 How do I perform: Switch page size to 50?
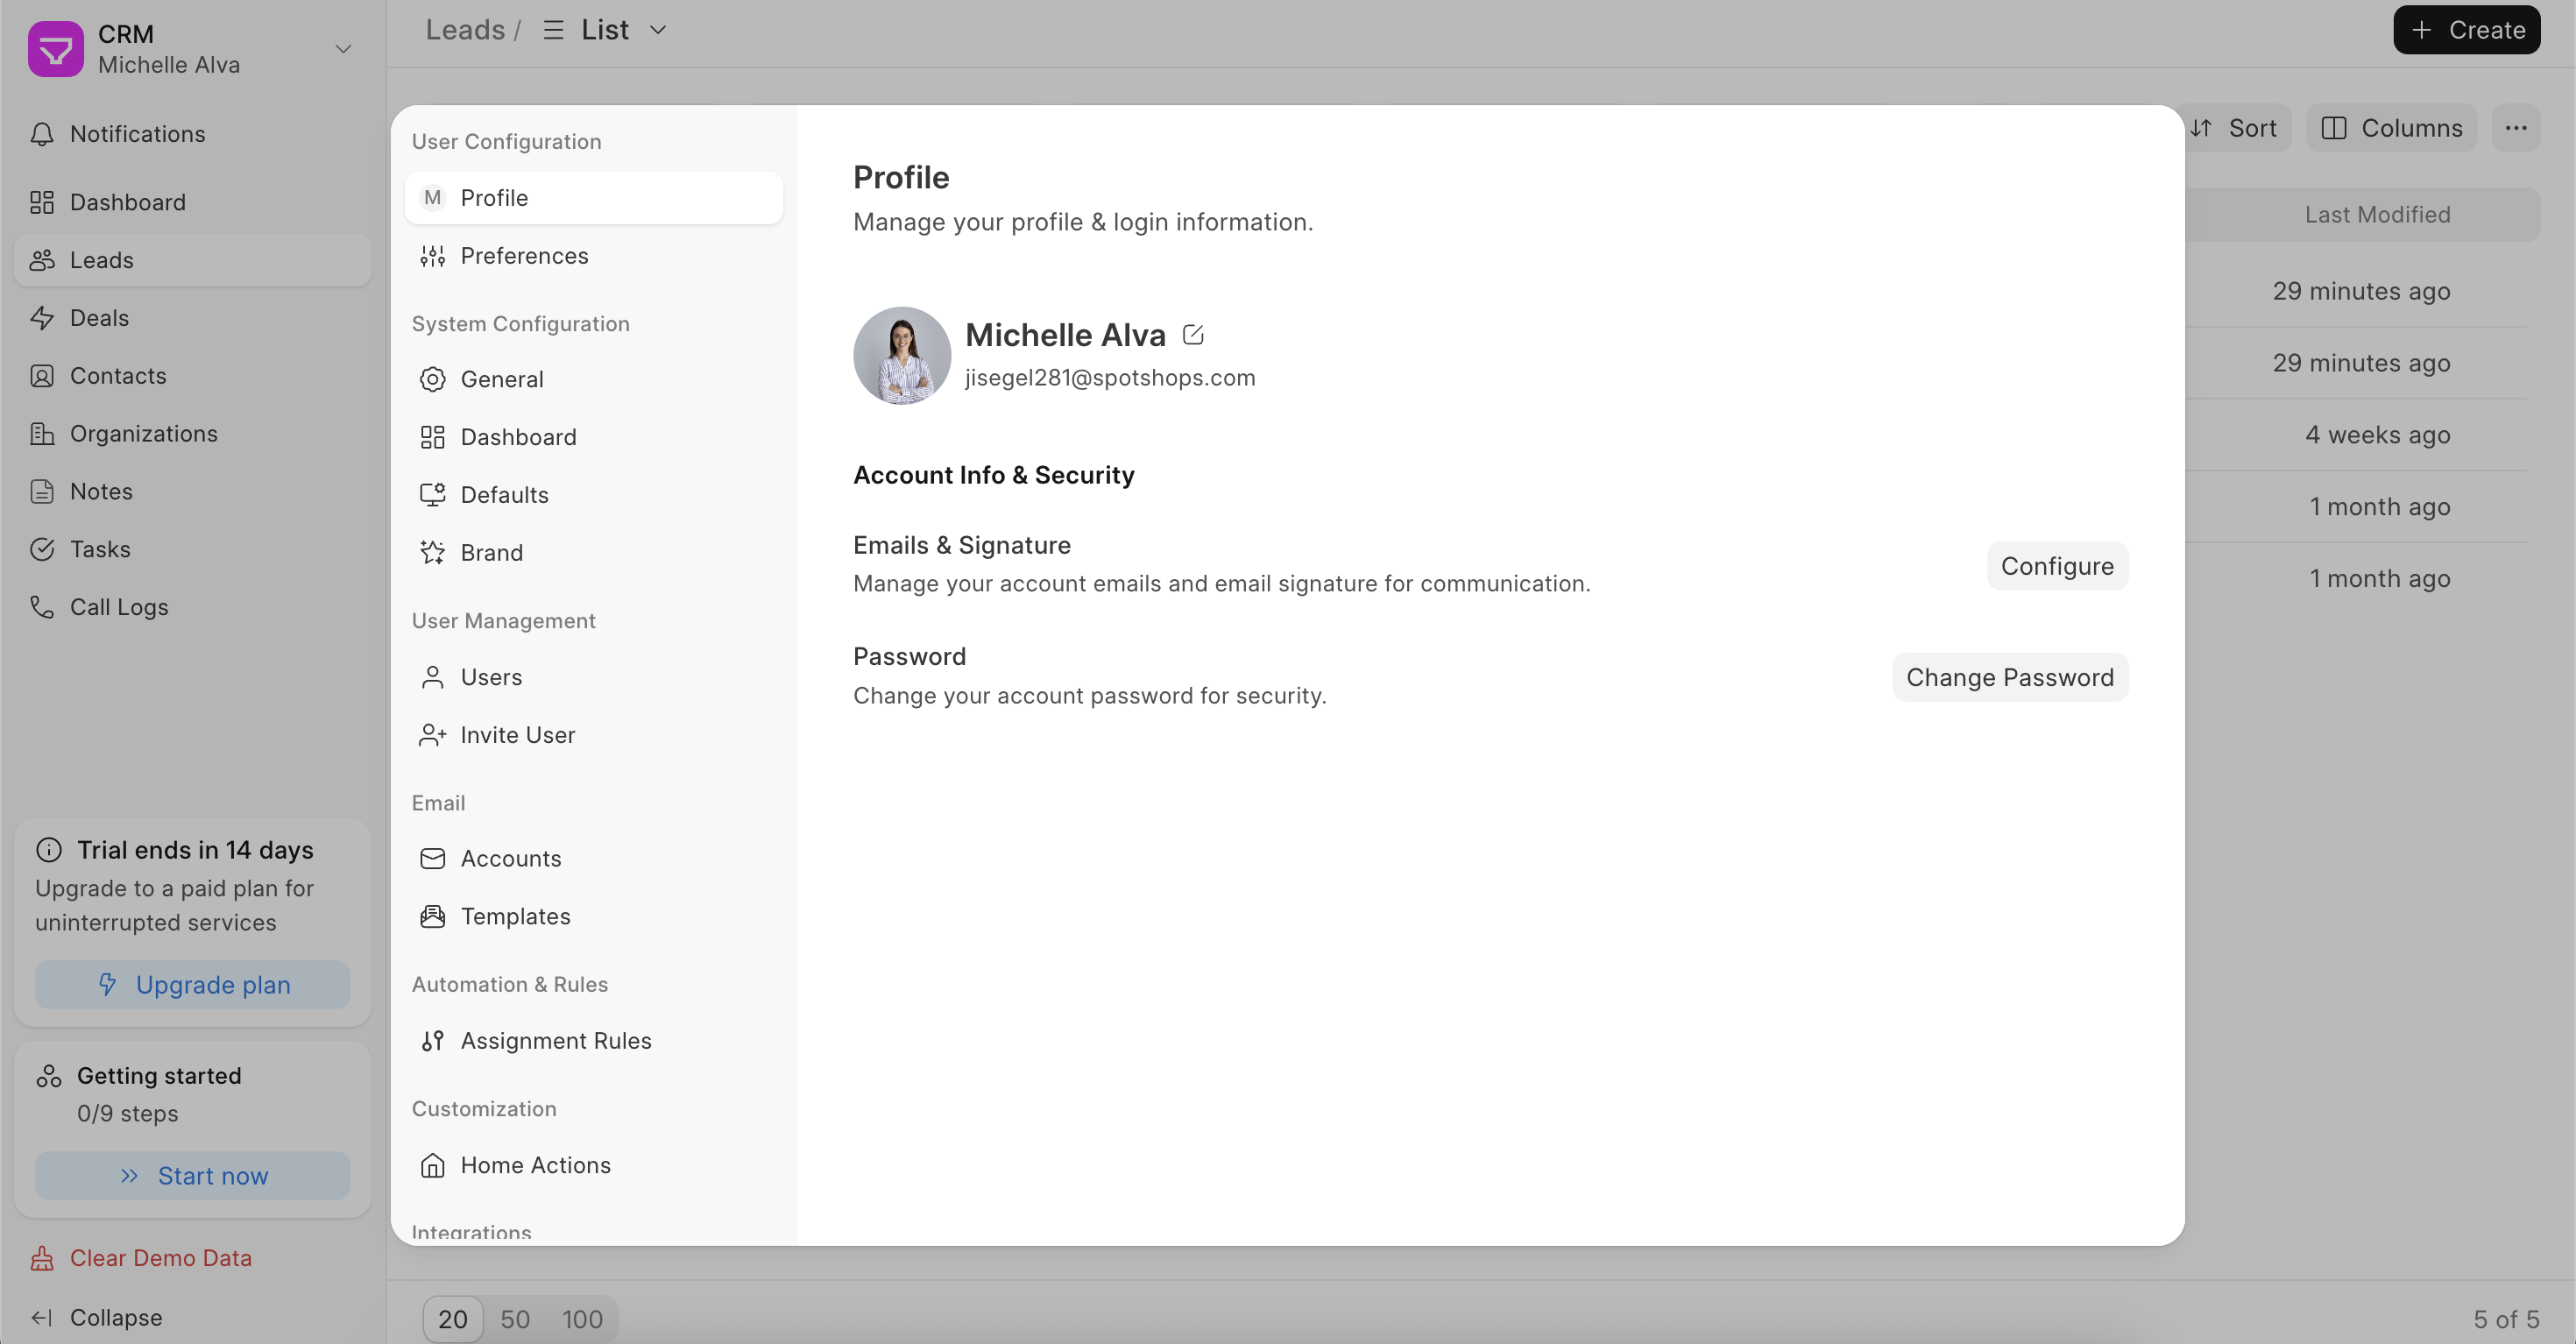coord(515,1319)
